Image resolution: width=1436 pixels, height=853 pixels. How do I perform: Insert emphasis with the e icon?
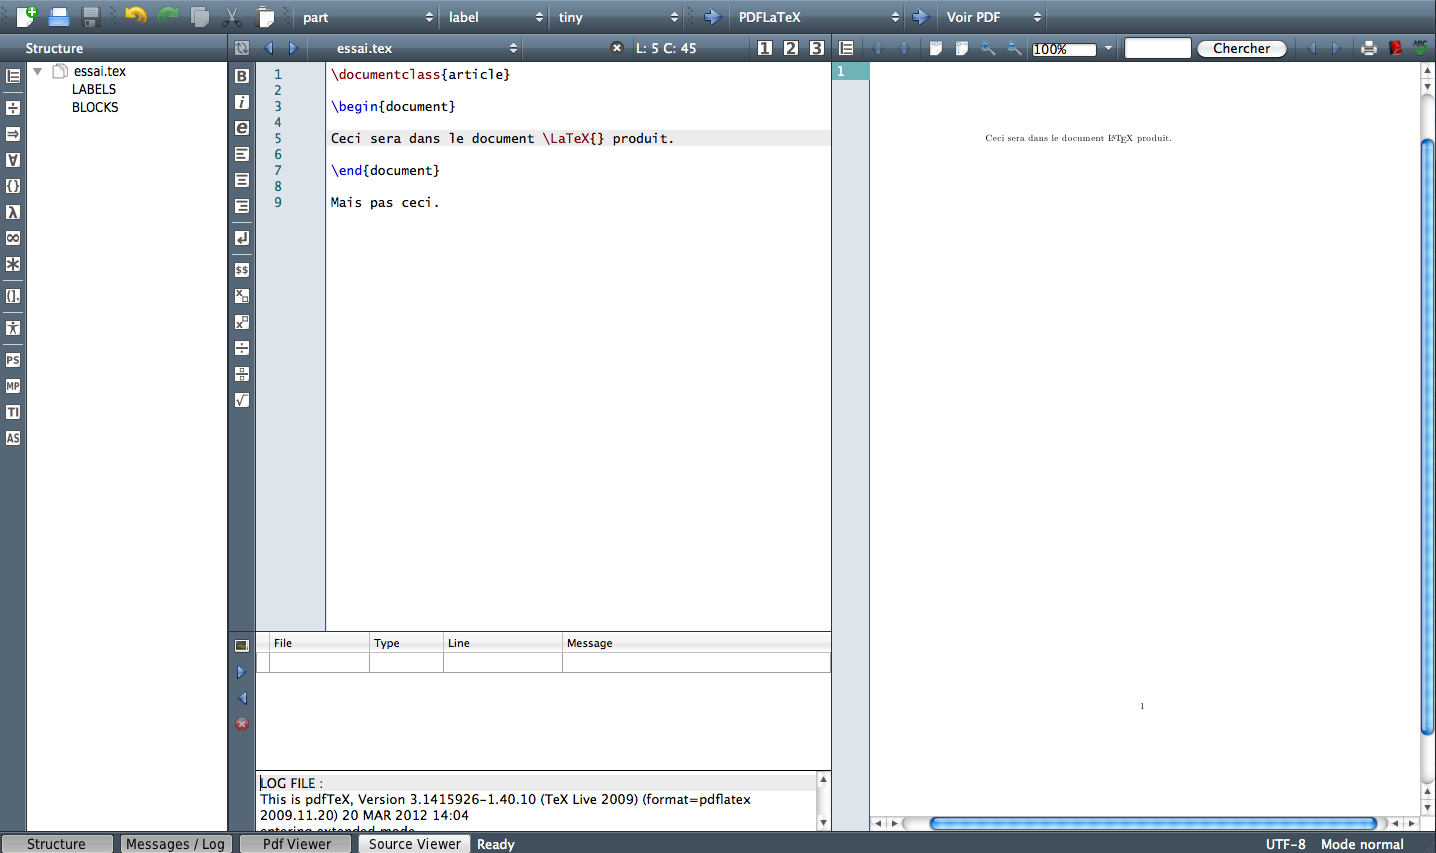click(242, 128)
